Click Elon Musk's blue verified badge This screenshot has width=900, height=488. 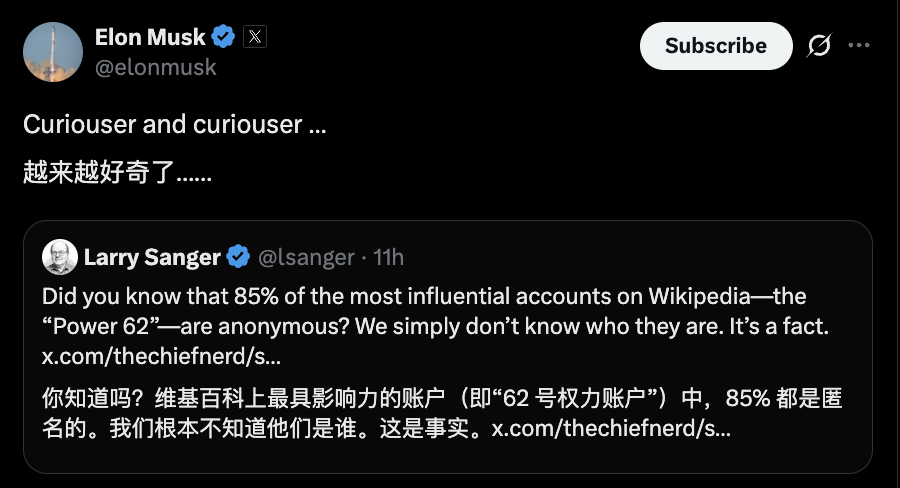pyautogui.click(x=223, y=38)
